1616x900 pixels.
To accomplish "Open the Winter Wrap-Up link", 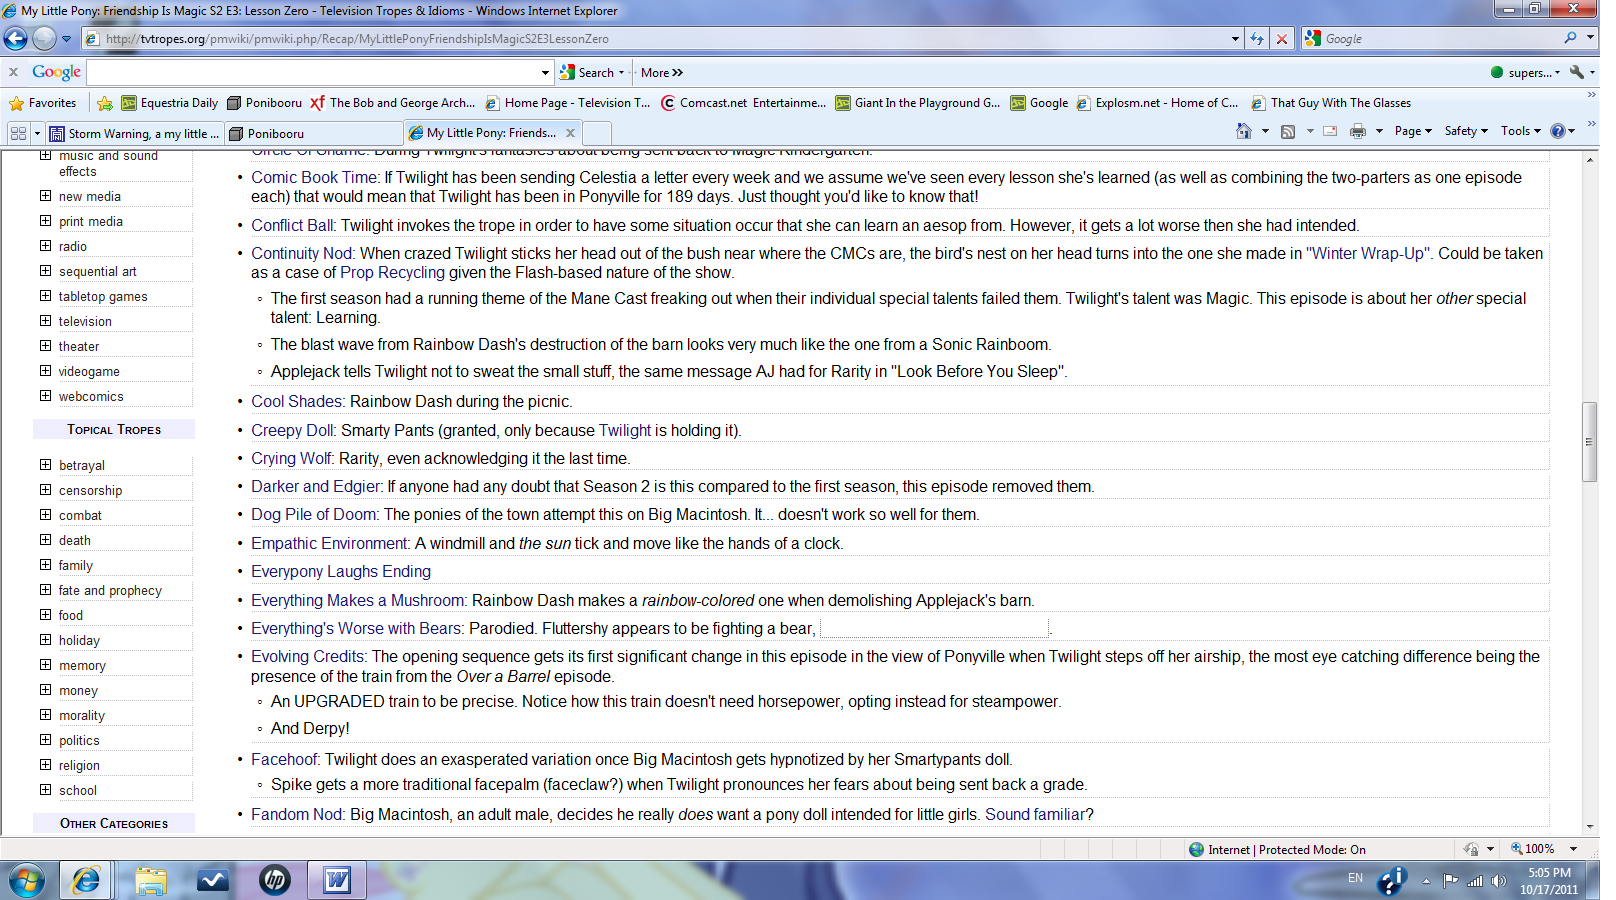I will point(1369,253).
